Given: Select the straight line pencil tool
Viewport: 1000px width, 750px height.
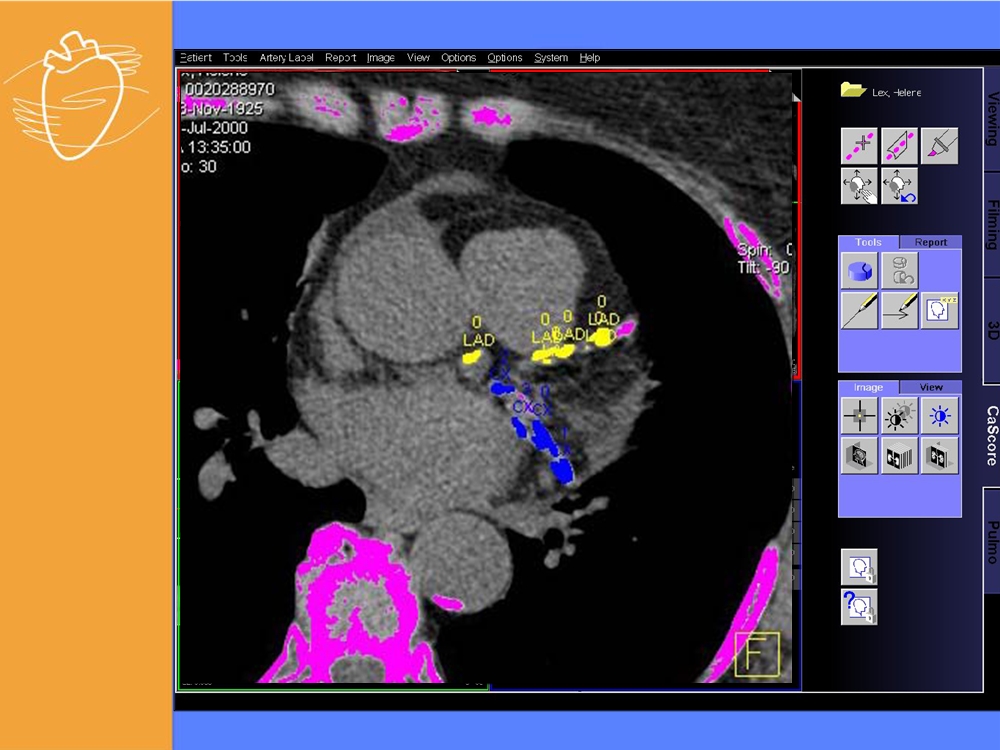Looking at the screenshot, I should click(x=859, y=311).
